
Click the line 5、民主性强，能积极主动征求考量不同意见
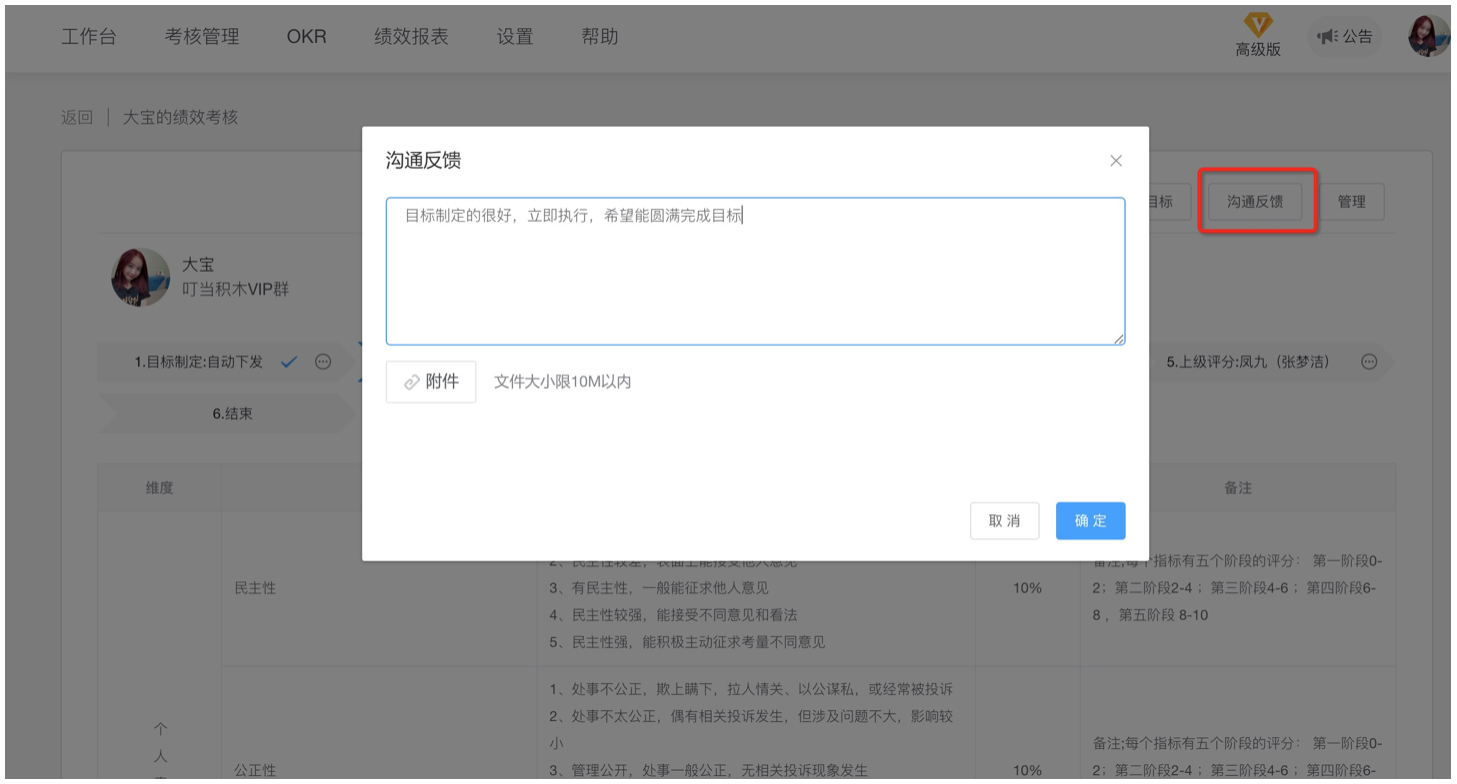click(687, 642)
